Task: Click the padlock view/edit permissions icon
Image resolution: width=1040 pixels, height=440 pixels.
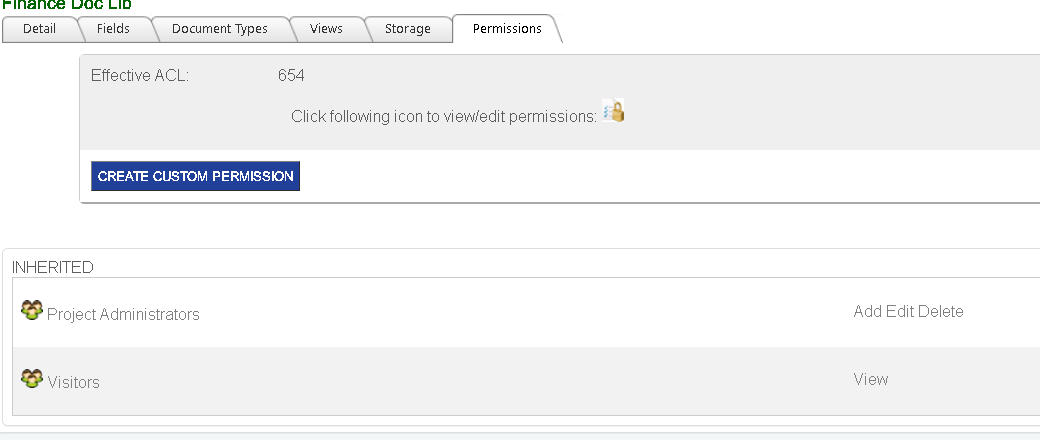Action: (614, 111)
